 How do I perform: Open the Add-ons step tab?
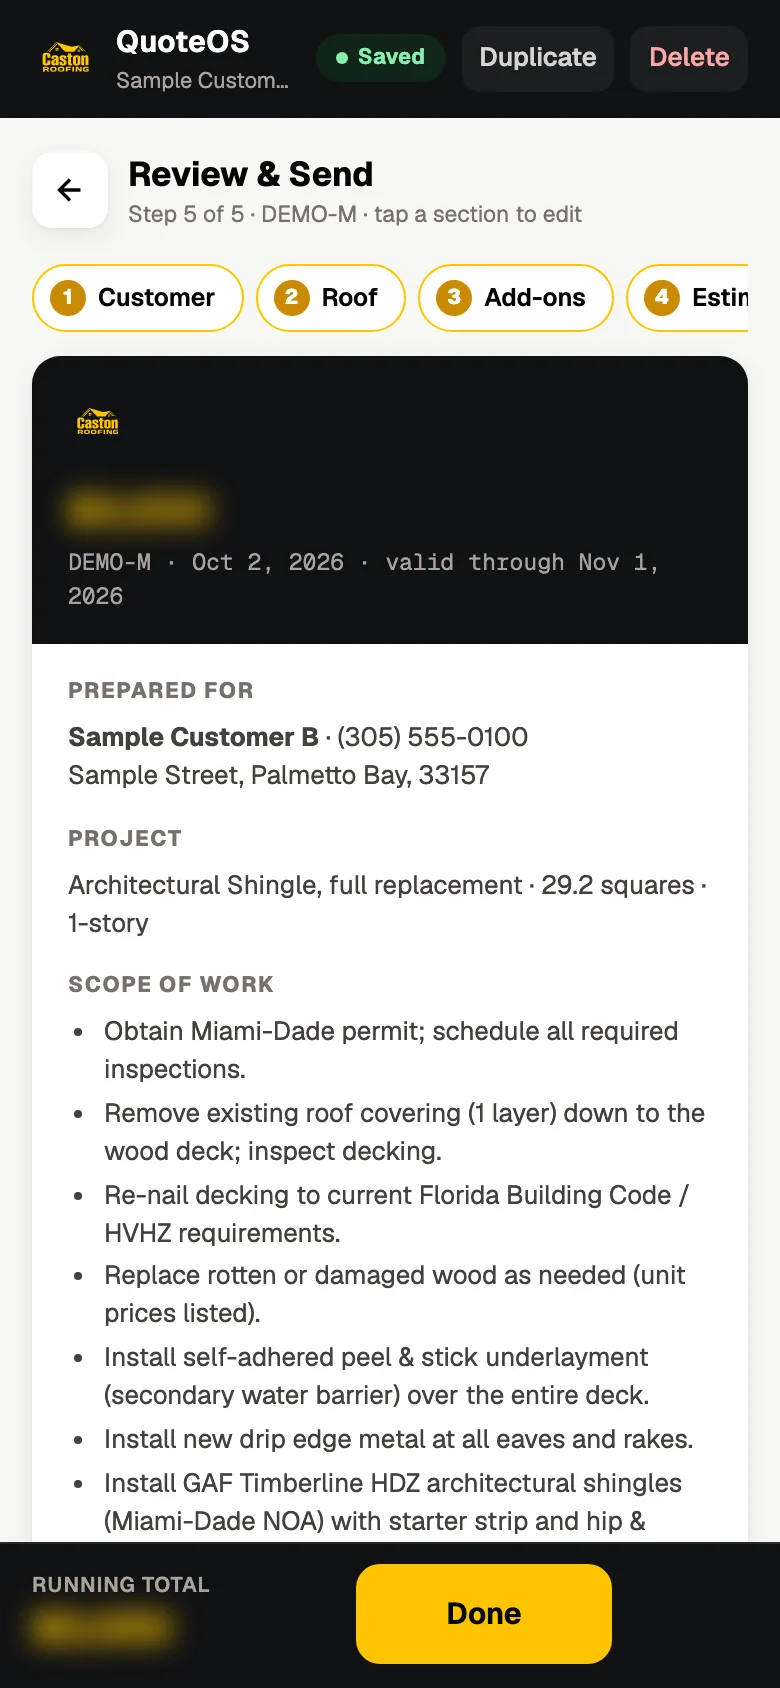pos(516,297)
